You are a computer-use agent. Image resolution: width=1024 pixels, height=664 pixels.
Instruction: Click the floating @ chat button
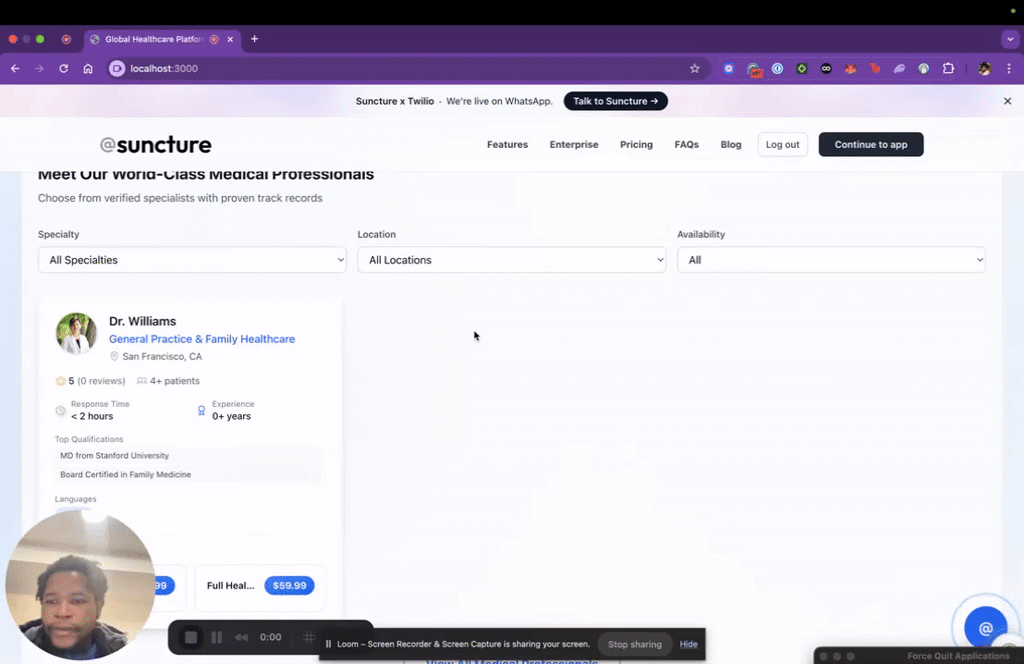pos(985,628)
